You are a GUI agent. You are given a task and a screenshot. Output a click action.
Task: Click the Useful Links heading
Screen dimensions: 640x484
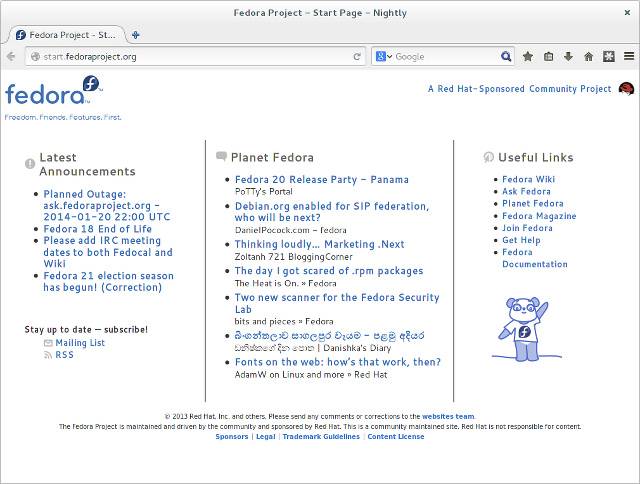[x=536, y=158]
